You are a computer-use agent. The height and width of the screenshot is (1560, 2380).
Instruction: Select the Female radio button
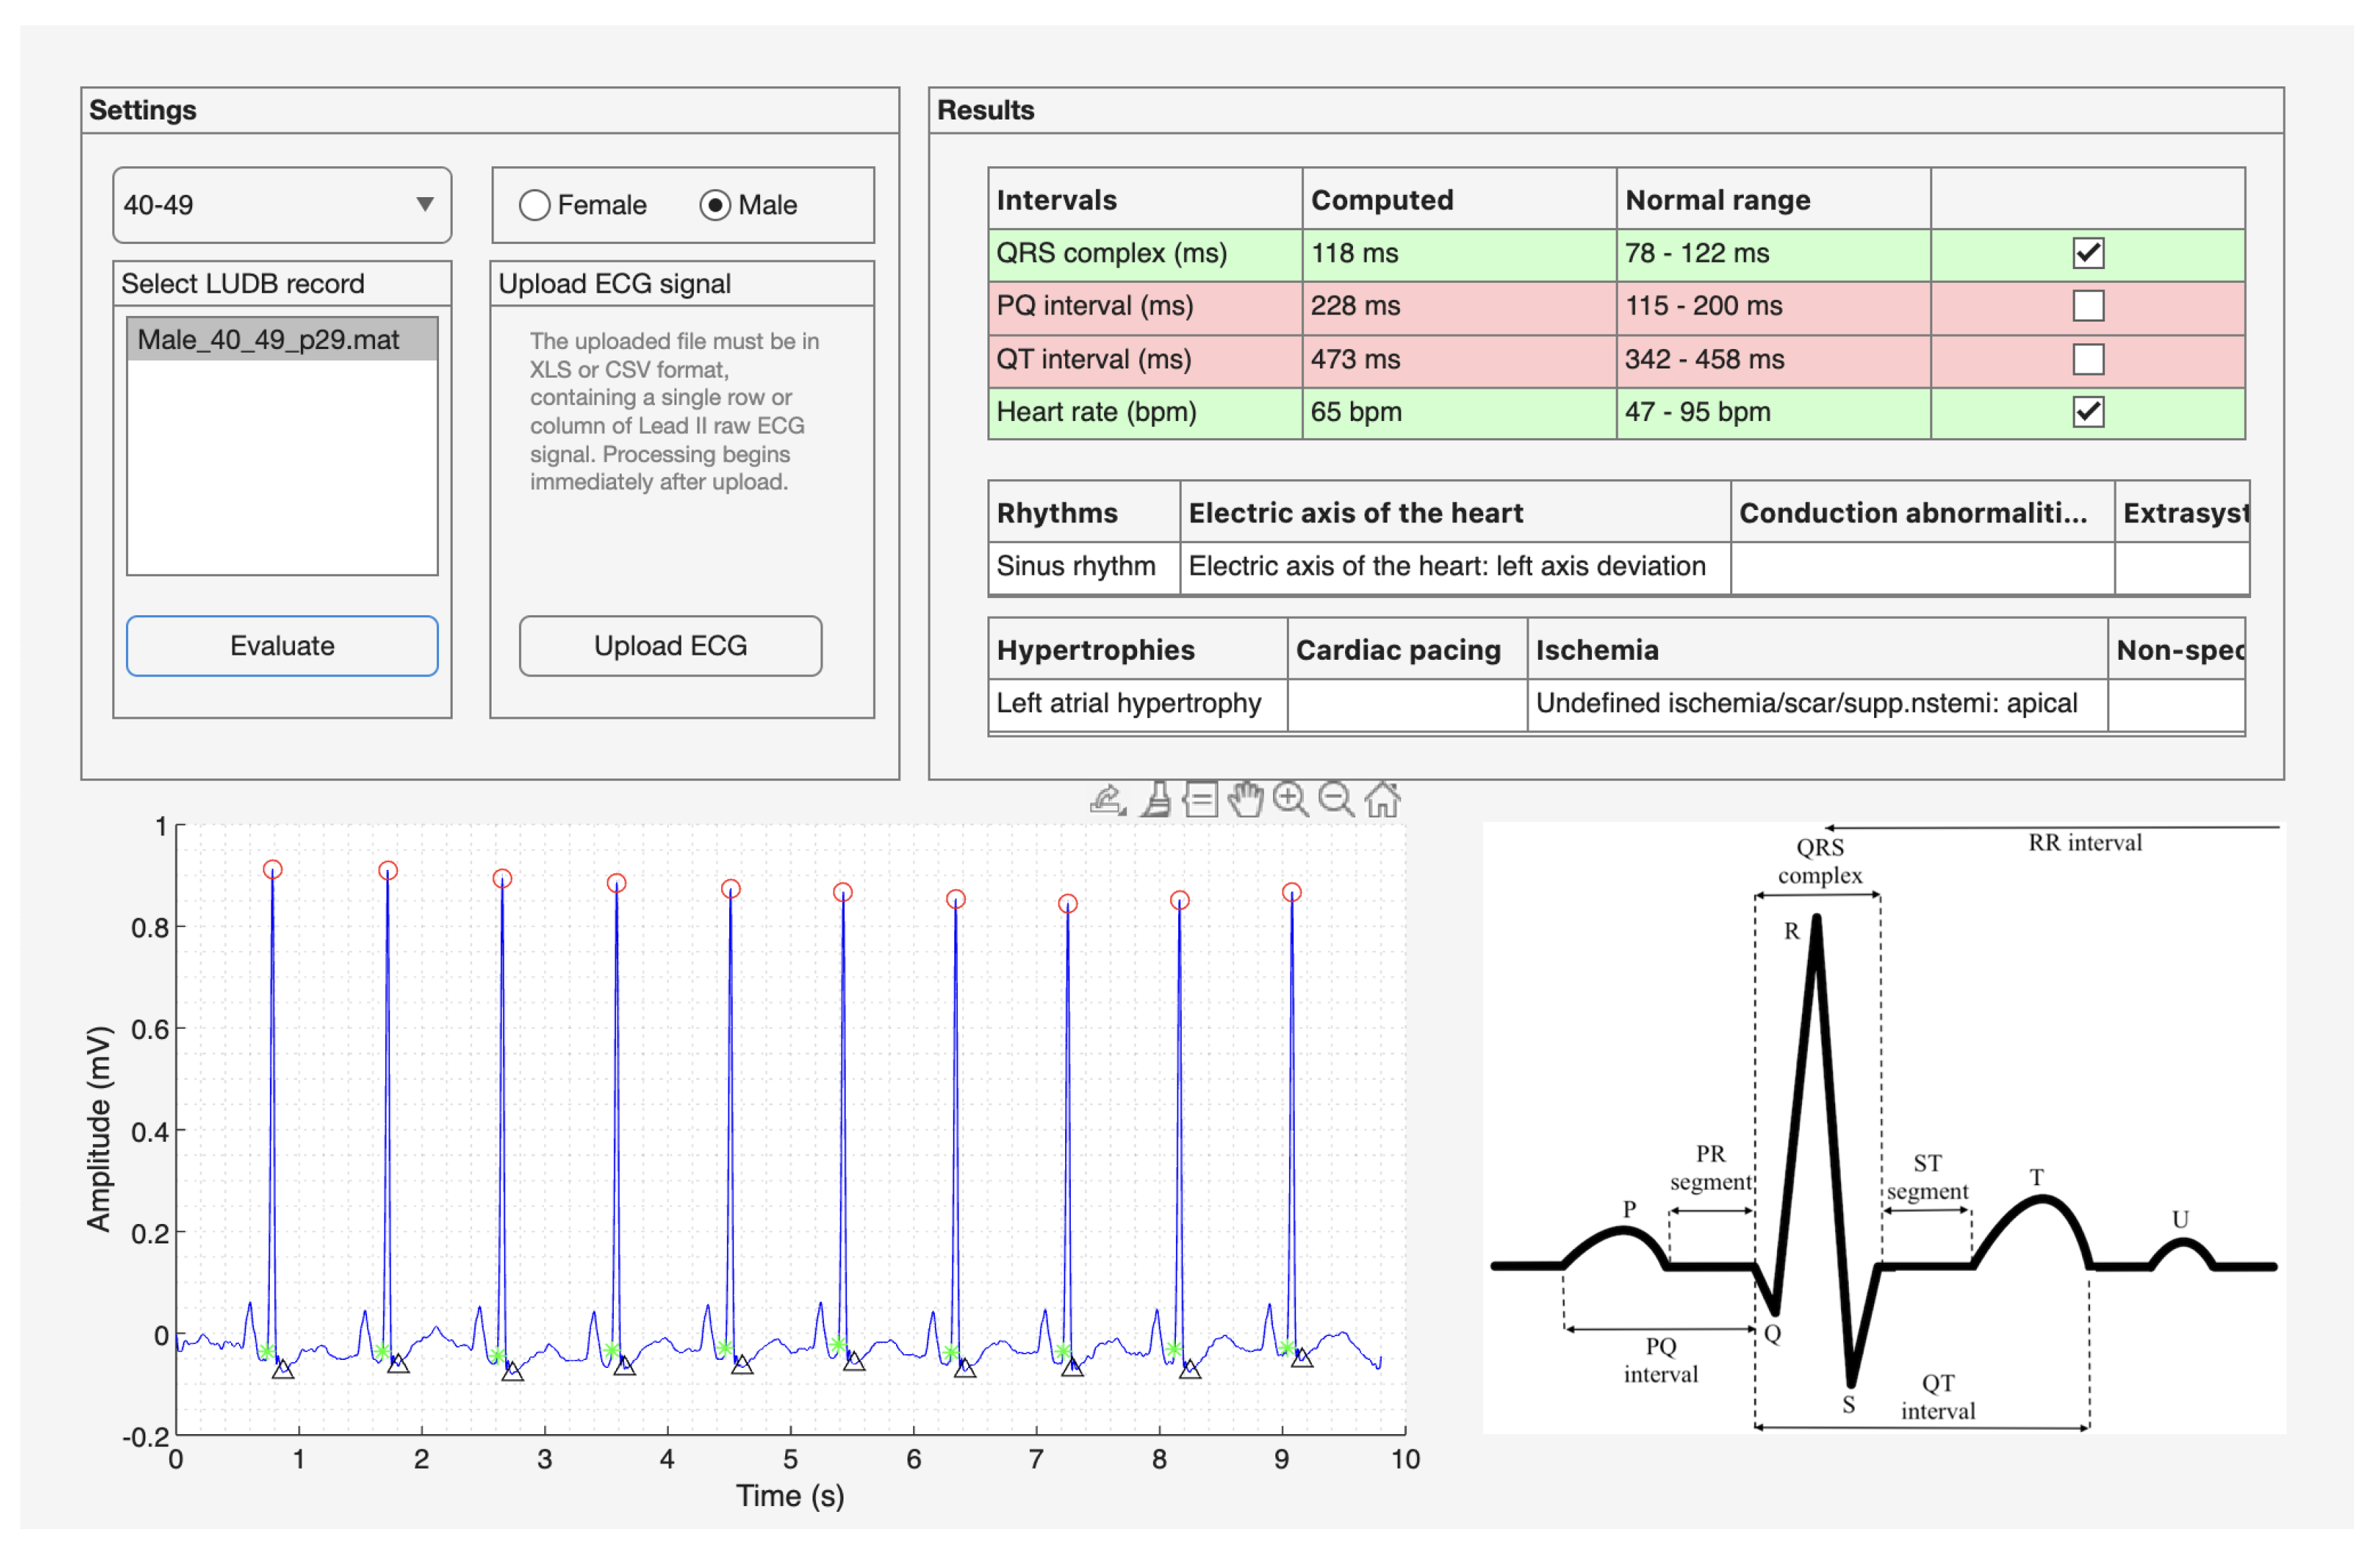[x=535, y=205]
